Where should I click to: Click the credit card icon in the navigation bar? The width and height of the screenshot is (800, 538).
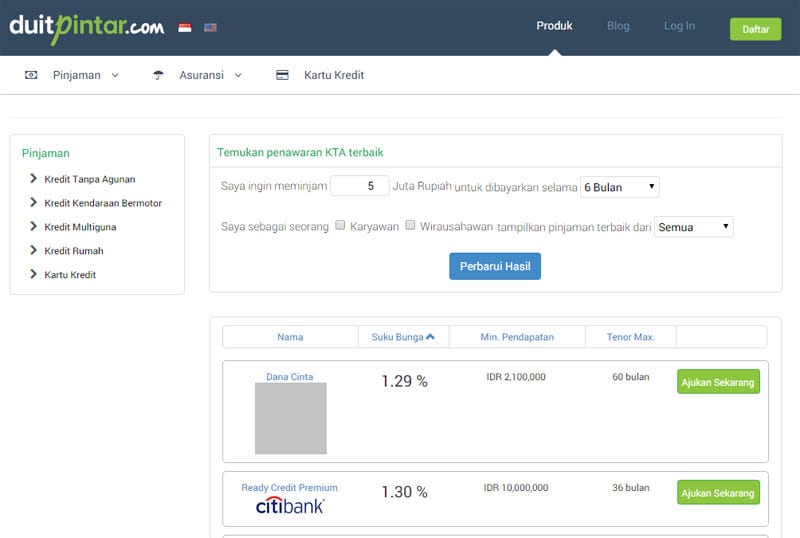click(282, 75)
